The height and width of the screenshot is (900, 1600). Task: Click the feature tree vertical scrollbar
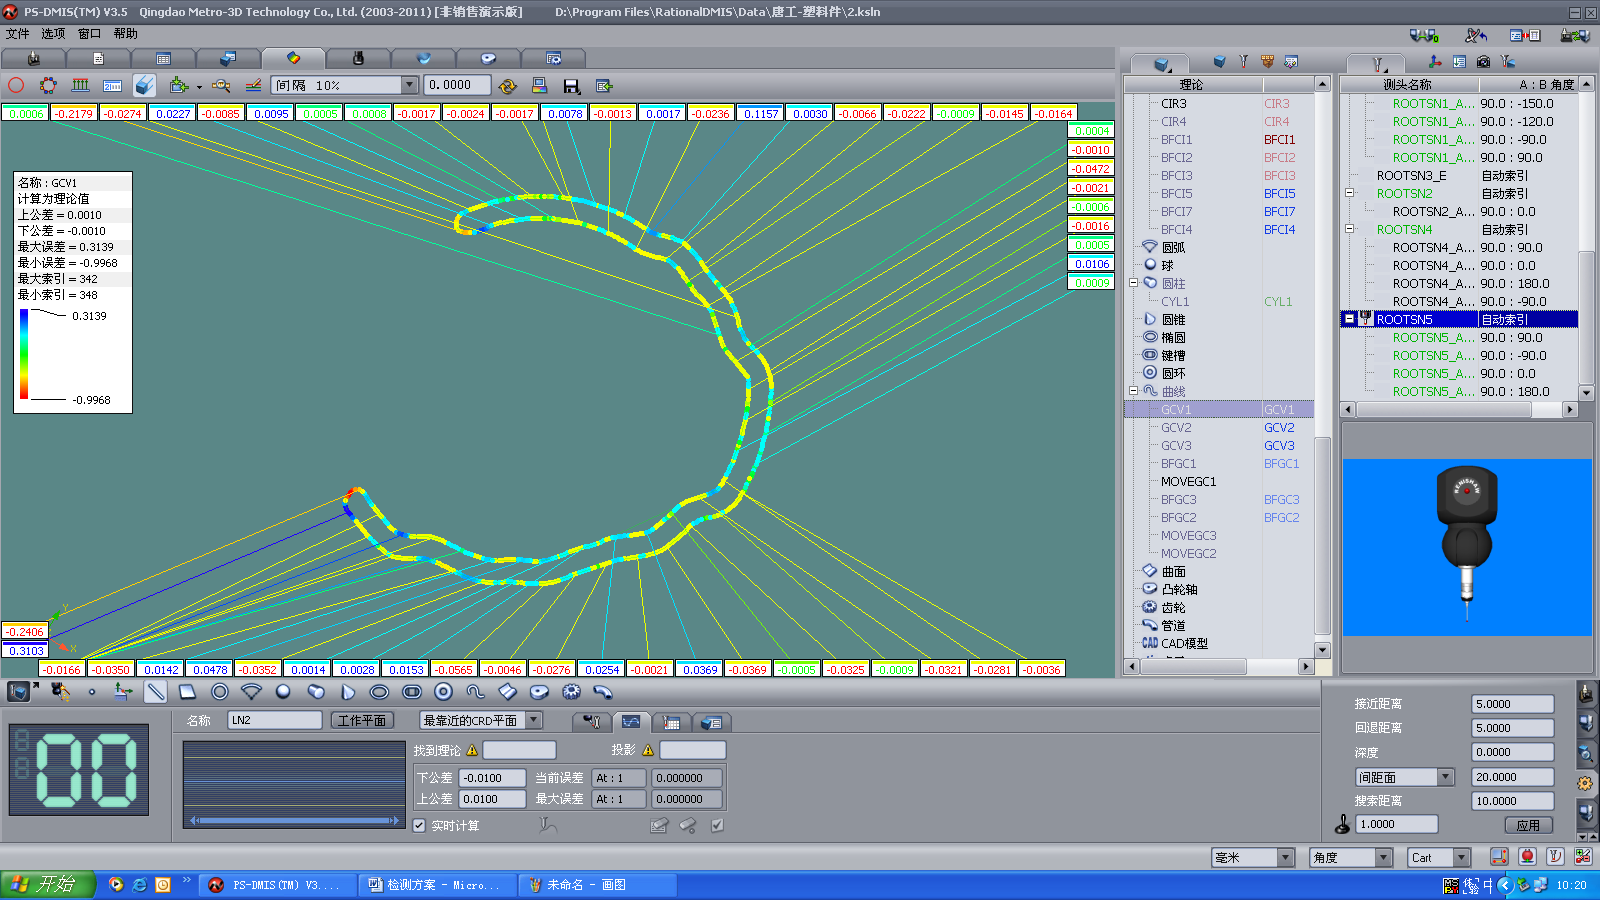tap(1322, 536)
